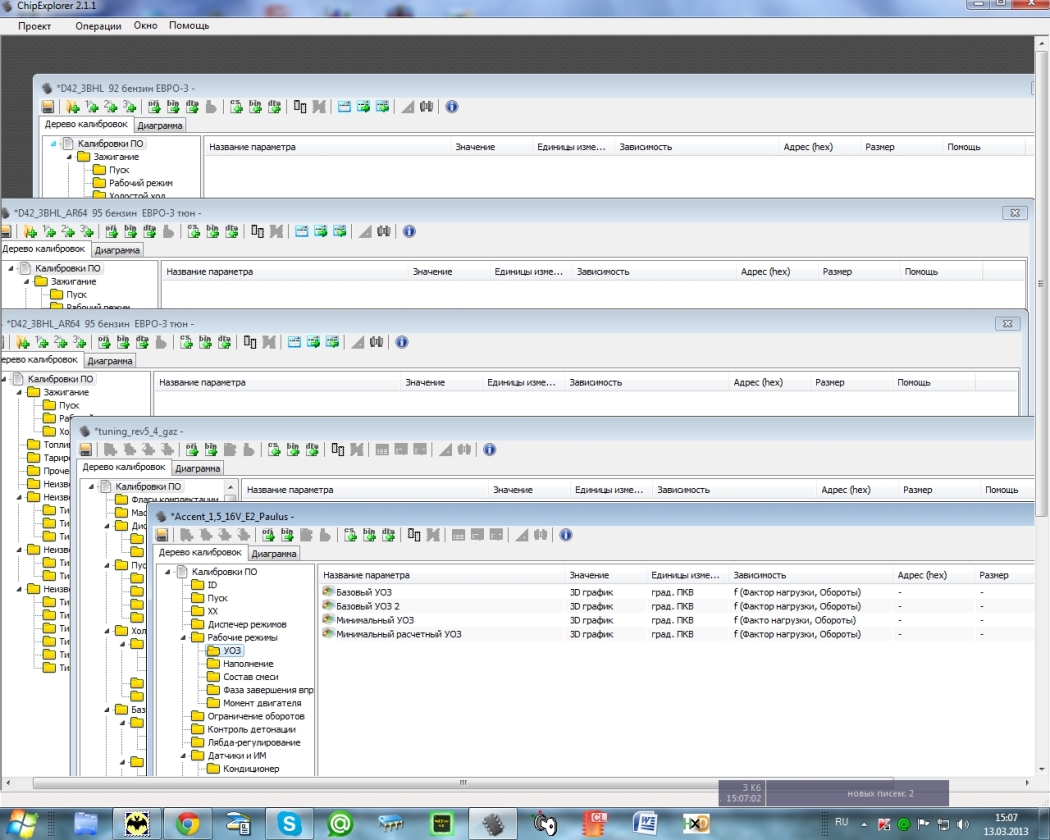Click the 'ori' import icon in Accent window toolbar

tap(269, 535)
